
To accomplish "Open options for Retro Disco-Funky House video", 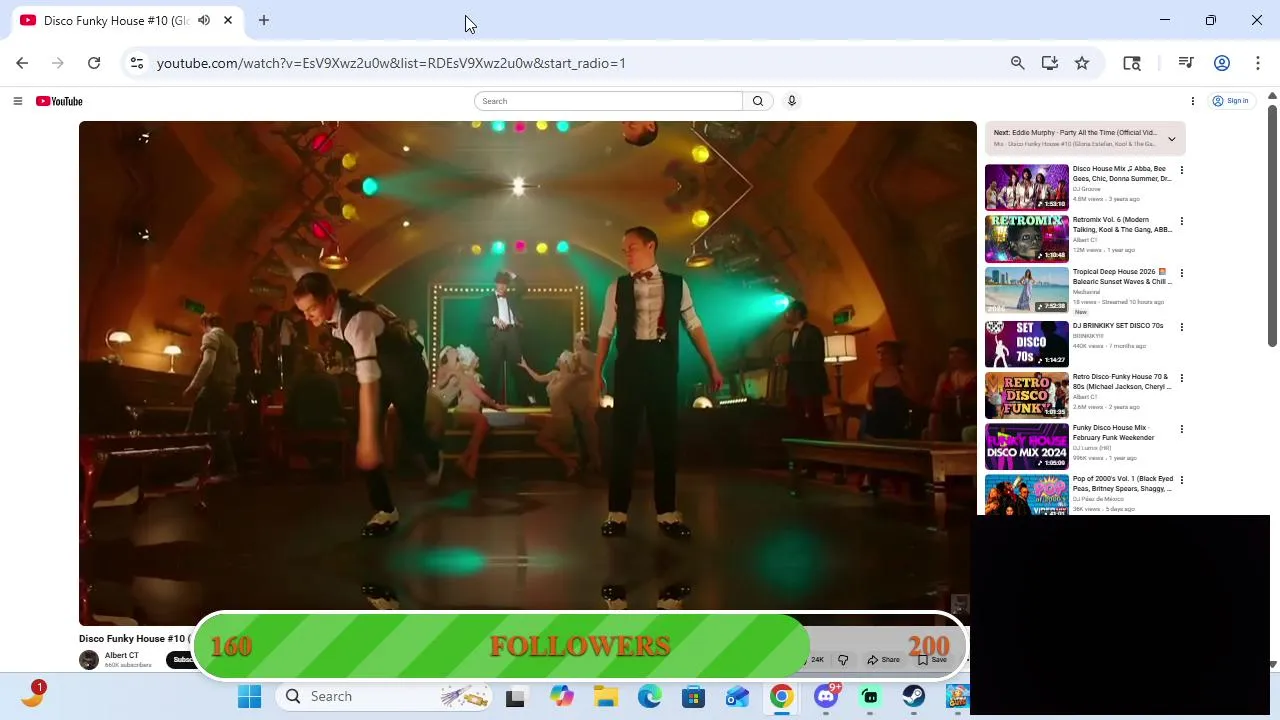I will (1181, 378).
